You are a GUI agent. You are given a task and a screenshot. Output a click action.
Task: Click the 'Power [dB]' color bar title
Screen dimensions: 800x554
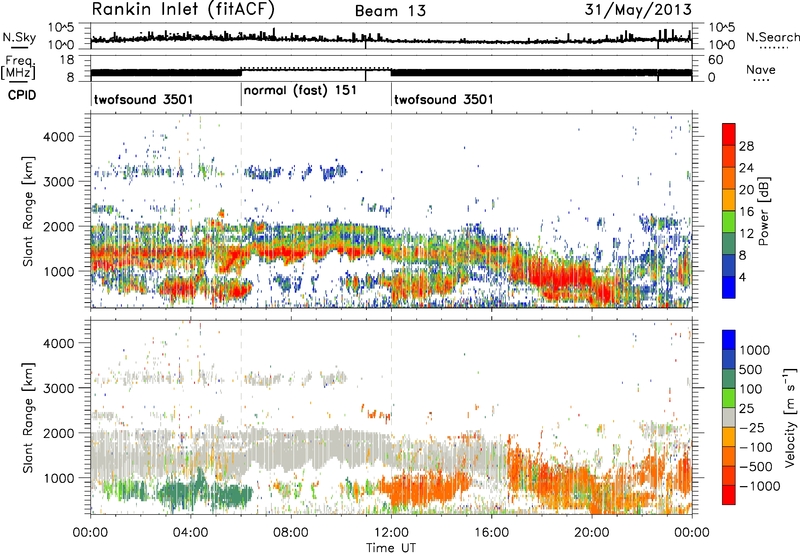point(764,211)
